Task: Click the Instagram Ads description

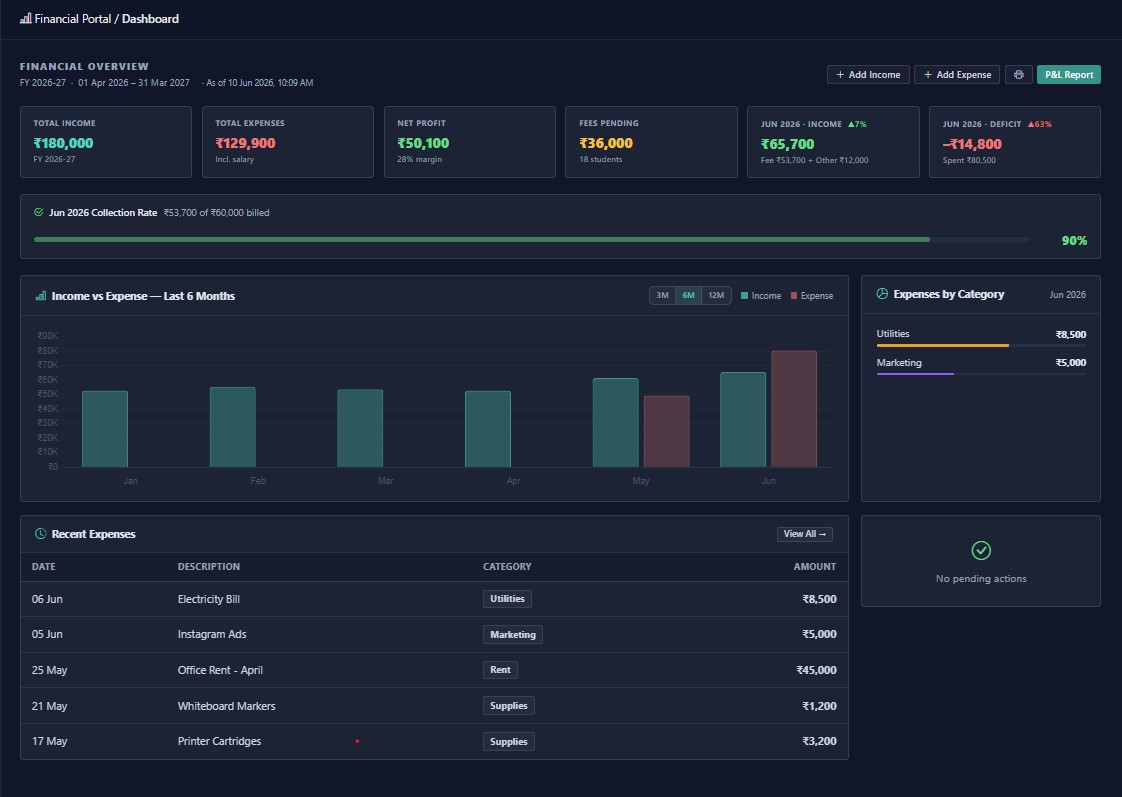Action: (x=212, y=634)
